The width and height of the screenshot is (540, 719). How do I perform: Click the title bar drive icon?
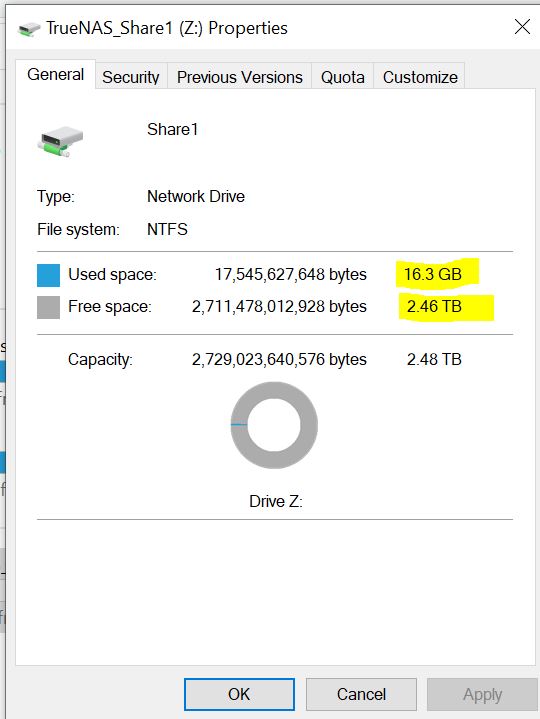point(29,29)
